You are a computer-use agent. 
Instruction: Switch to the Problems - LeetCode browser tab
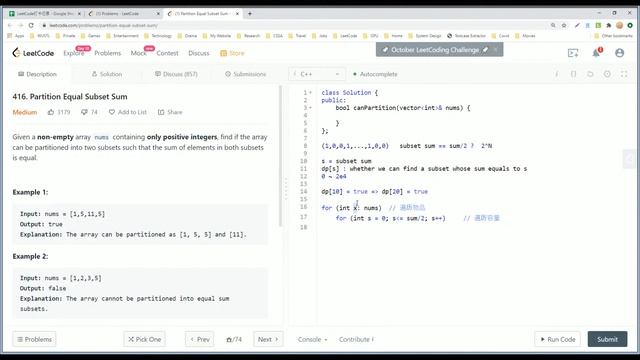(x=123, y=13)
